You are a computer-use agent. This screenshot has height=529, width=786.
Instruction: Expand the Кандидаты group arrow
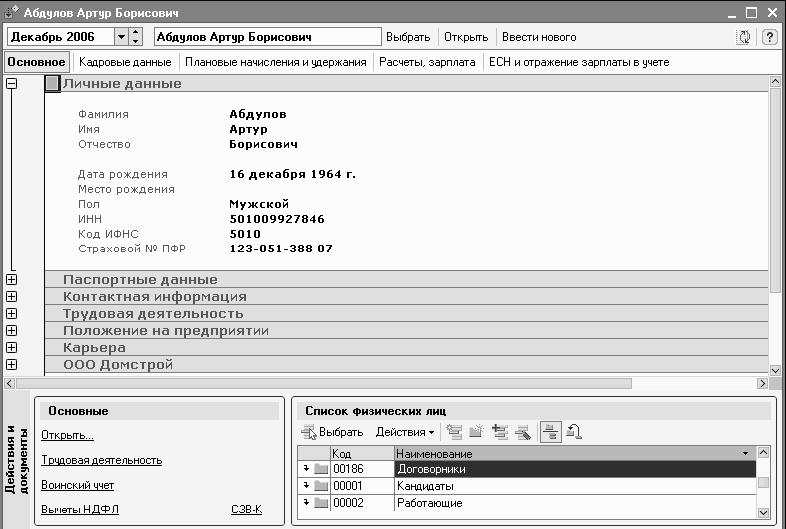(306, 485)
